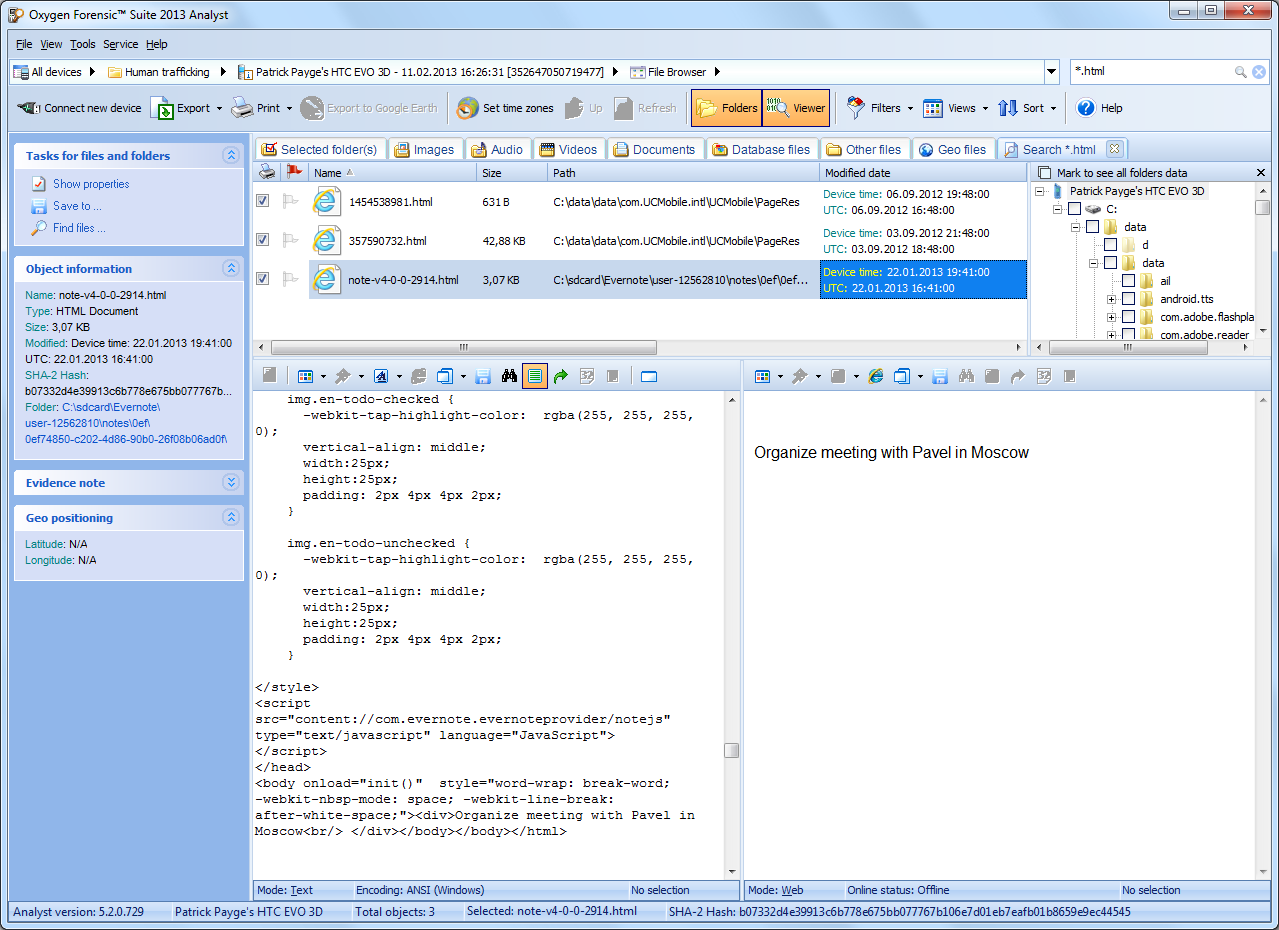Expand the com.adobe.flashpla tree node
1279x930 pixels.
click(1112, 317)
